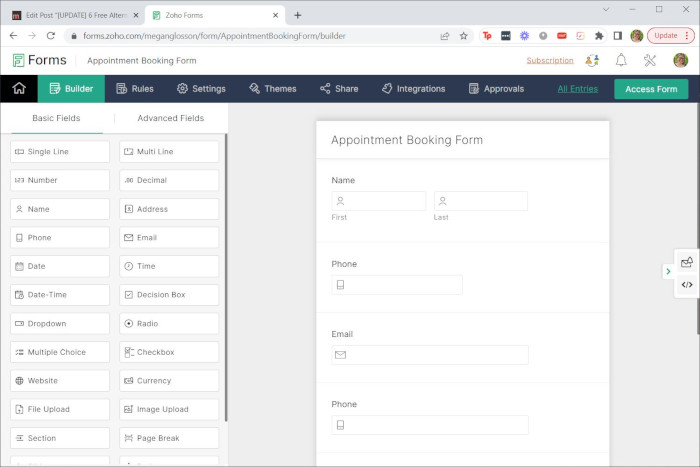Add a Date-Time field

point(60,295)
